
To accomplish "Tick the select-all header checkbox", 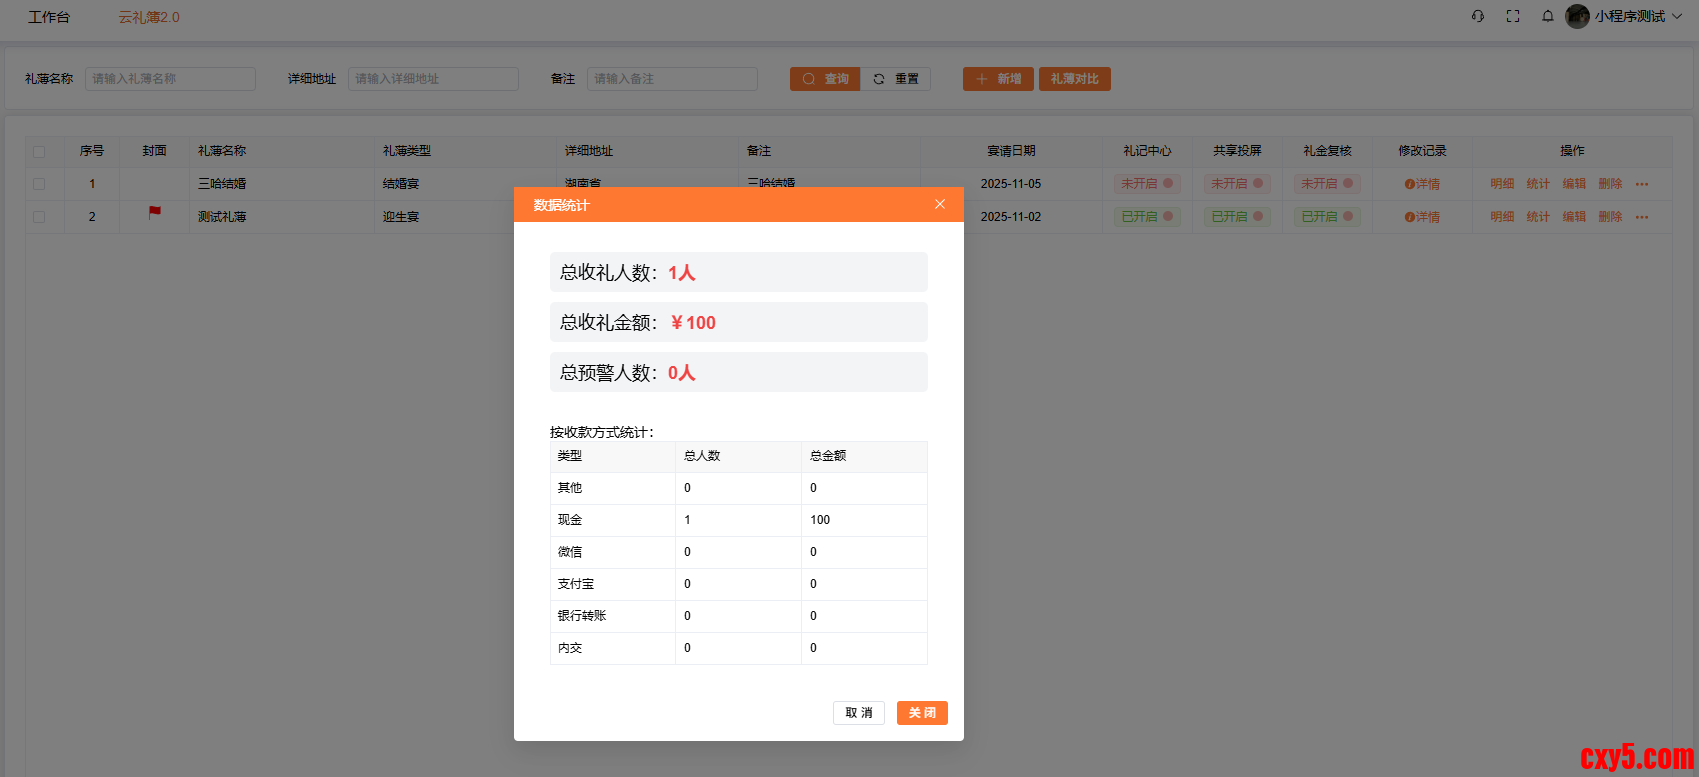I will (39, 152).
